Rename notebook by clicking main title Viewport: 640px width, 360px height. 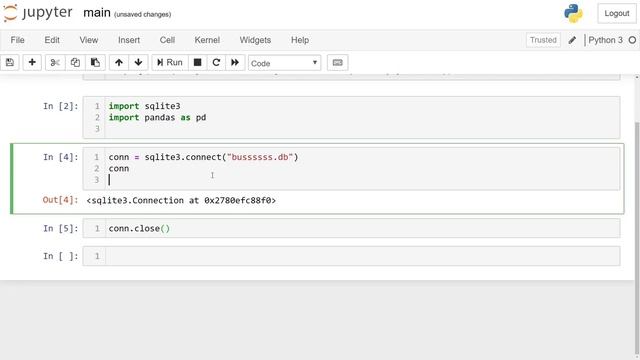coord(97,13)
